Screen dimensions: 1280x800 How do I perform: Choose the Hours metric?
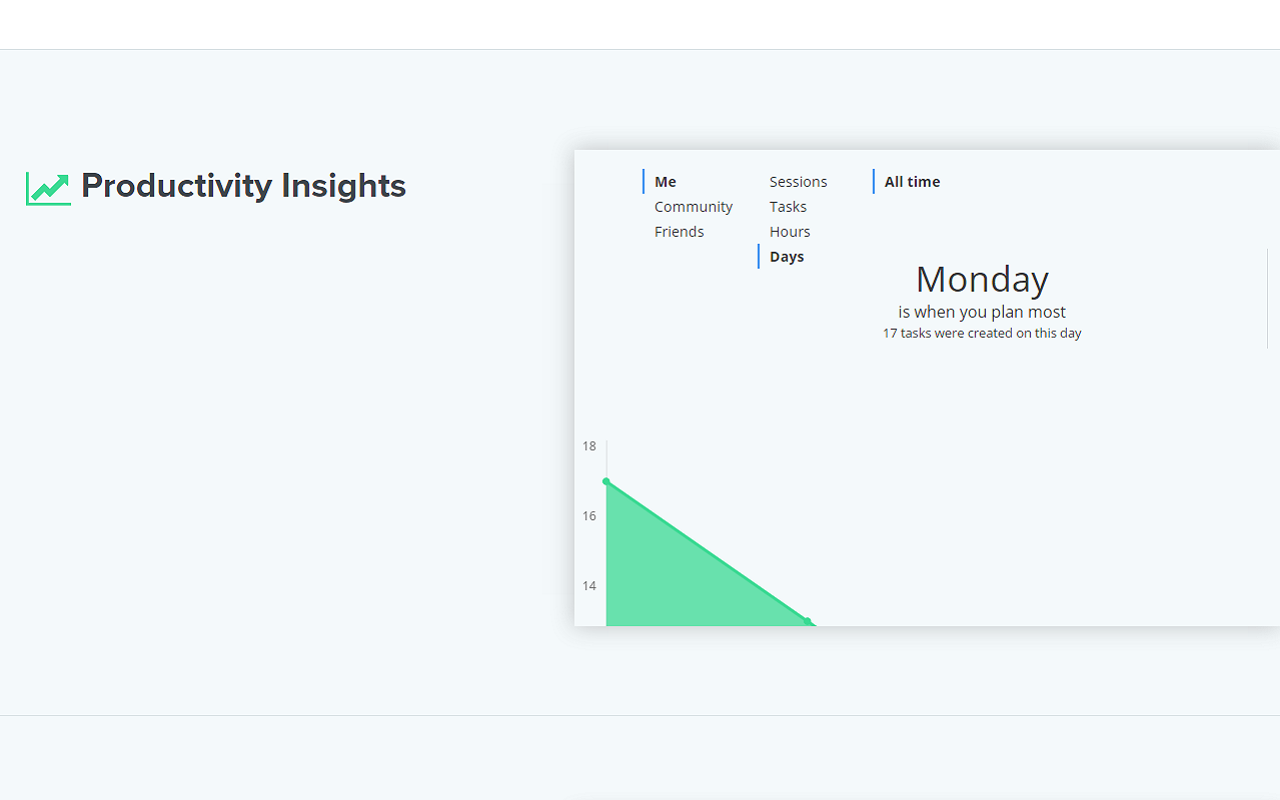coord(790,232)
